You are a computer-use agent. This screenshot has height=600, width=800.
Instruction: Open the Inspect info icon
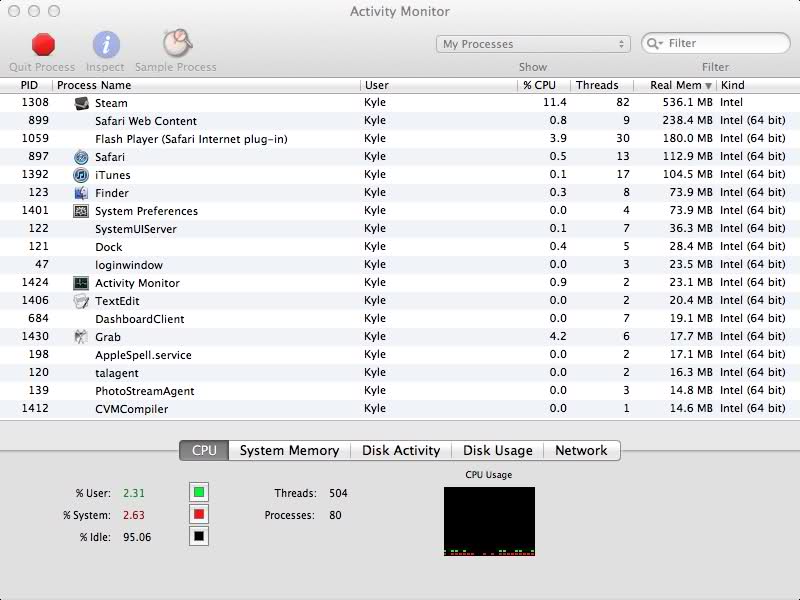click(106, 44)
